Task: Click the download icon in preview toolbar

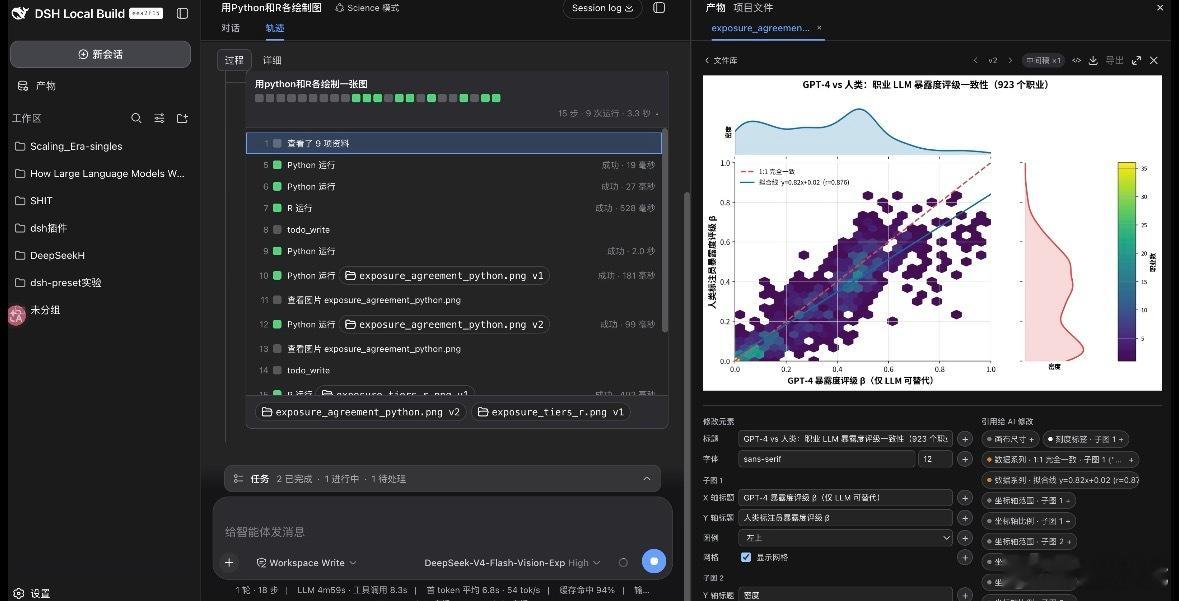Action: point(1093,60)
